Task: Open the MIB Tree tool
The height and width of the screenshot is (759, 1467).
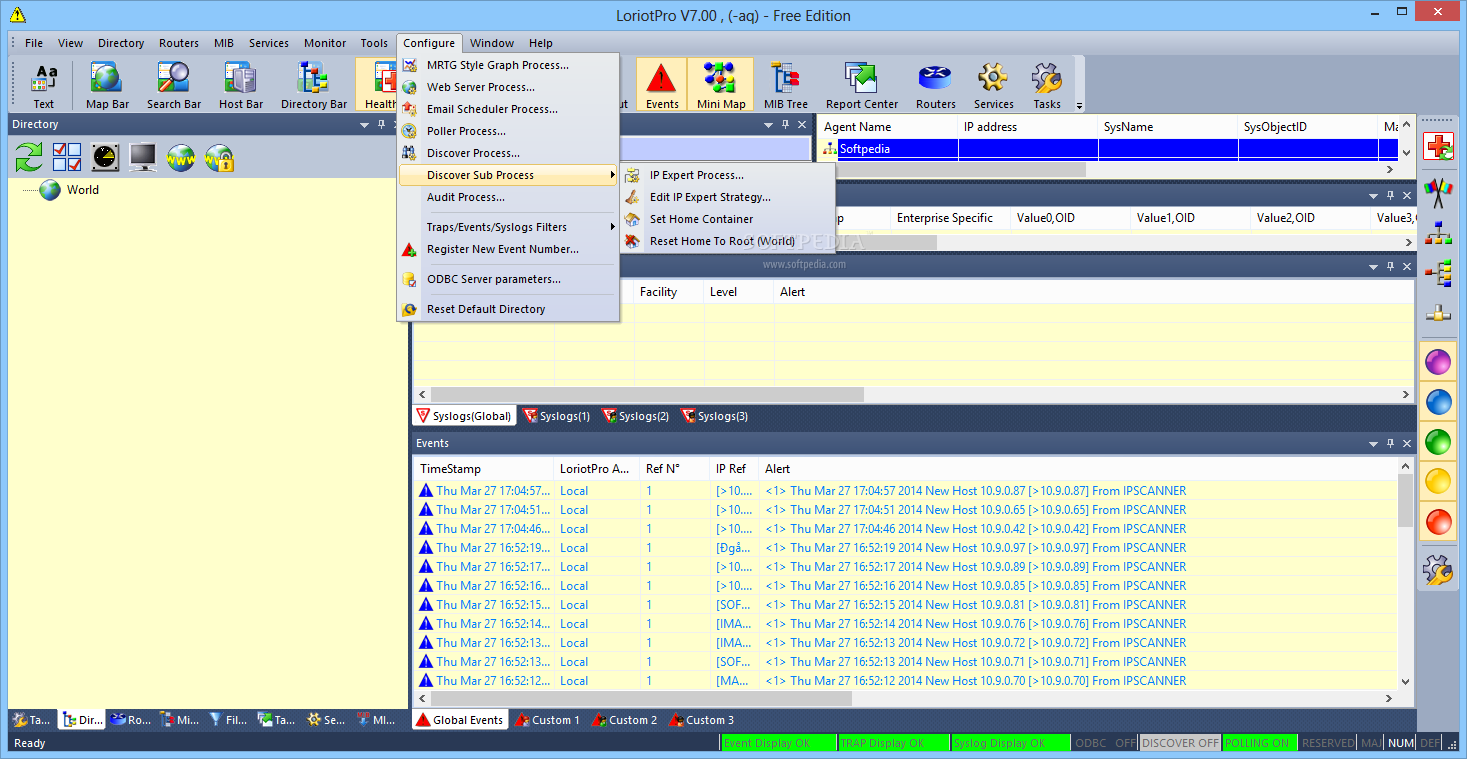Action: click(786, 85)
